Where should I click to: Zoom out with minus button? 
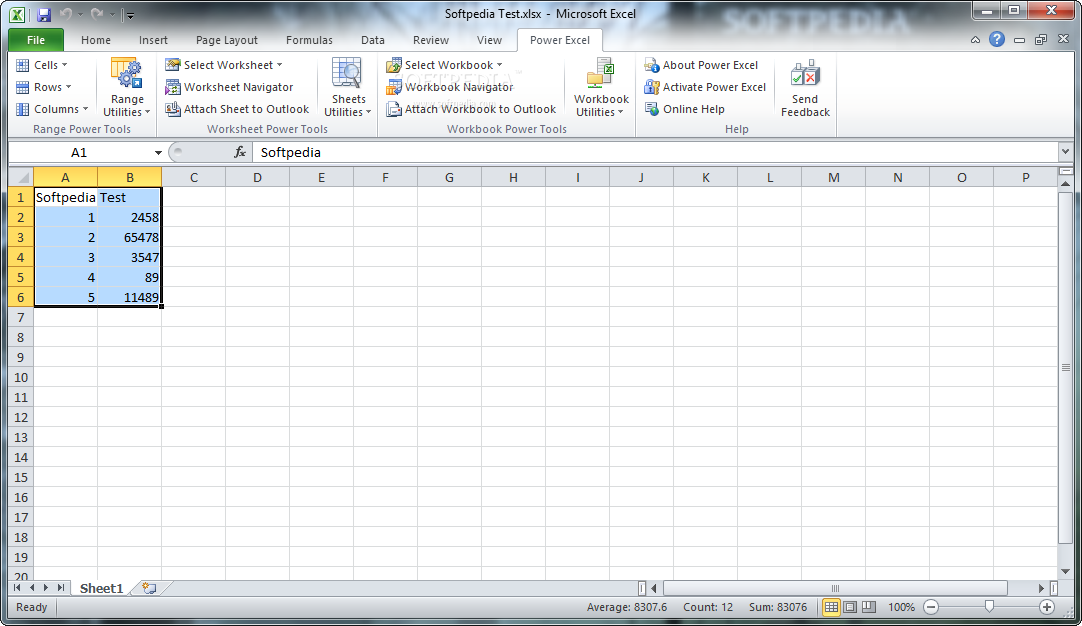[x=931, y=607]
